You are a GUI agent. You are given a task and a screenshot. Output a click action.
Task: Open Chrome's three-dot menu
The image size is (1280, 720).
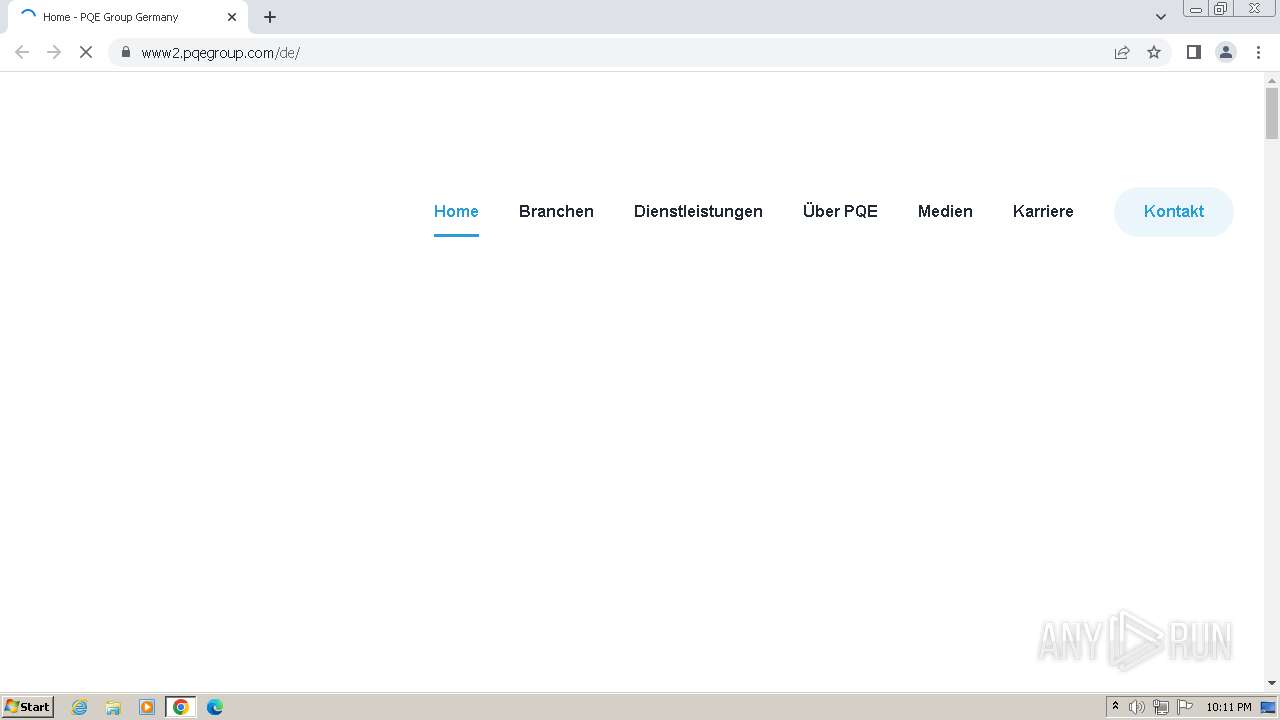click(x=1258, y=52)
